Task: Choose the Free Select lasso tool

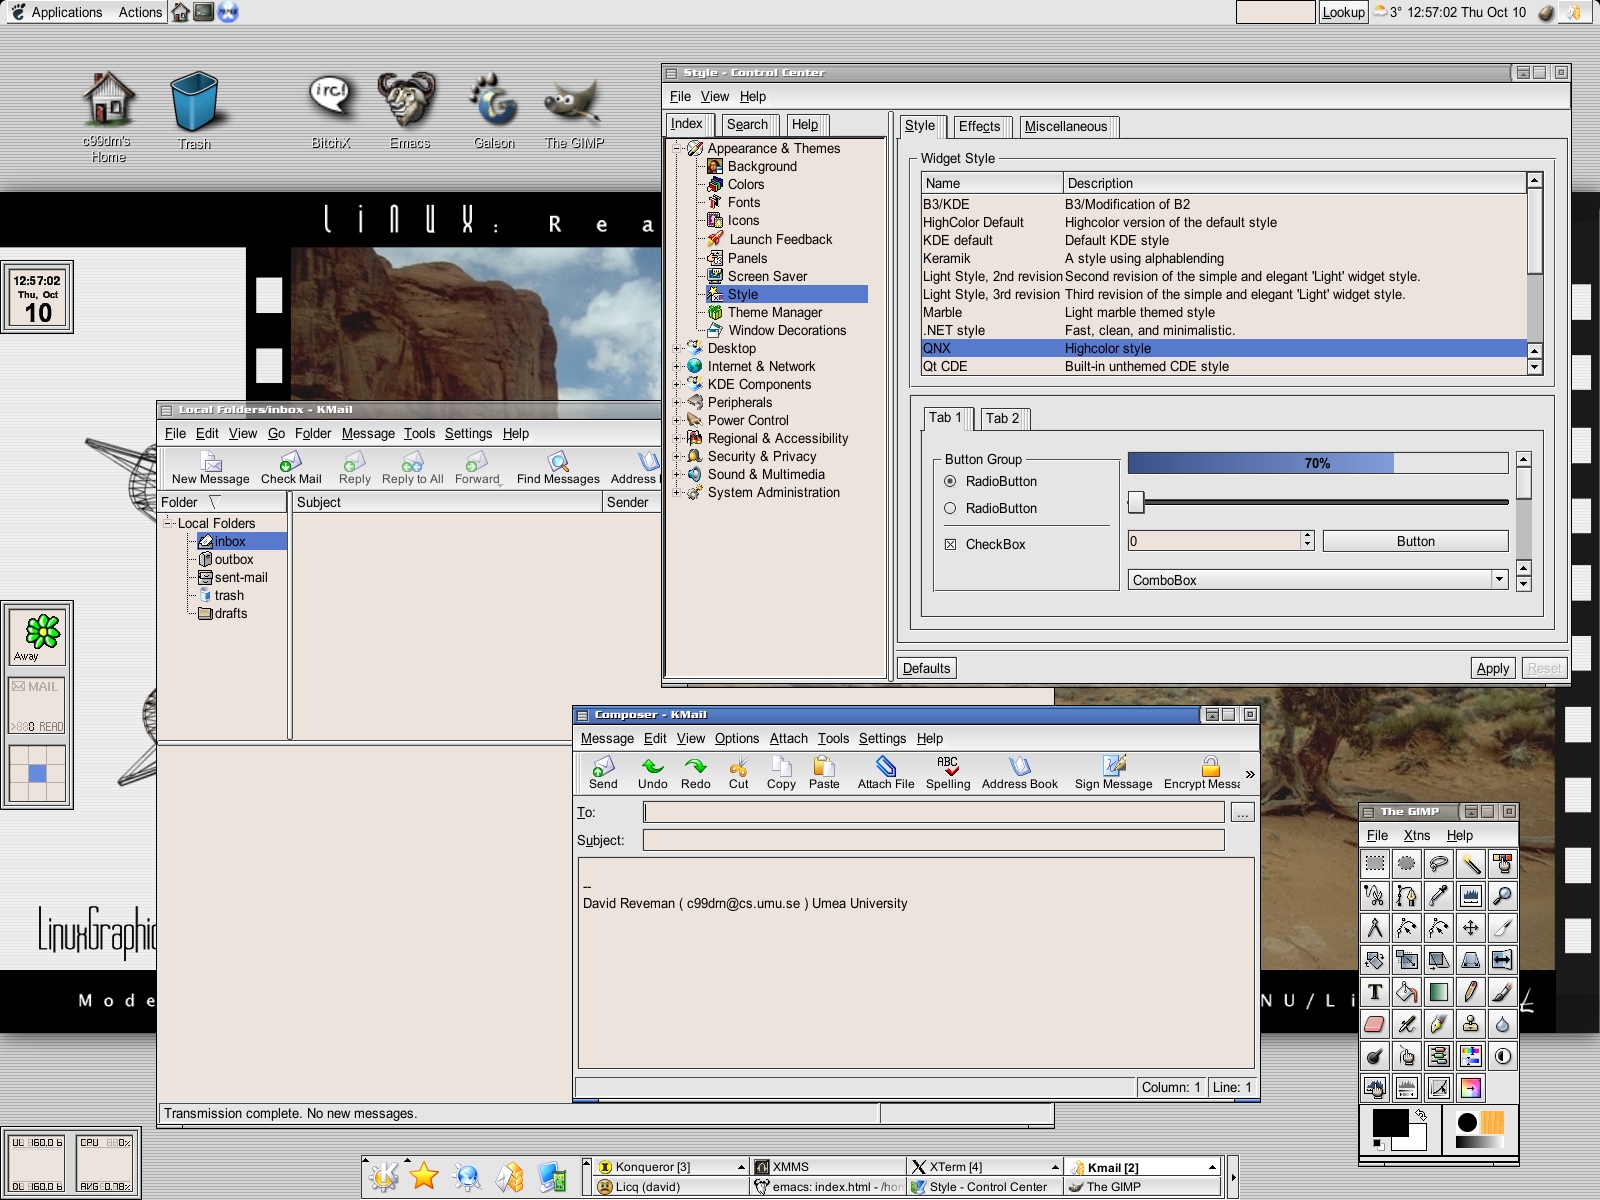Action: tap(1439, 864)
